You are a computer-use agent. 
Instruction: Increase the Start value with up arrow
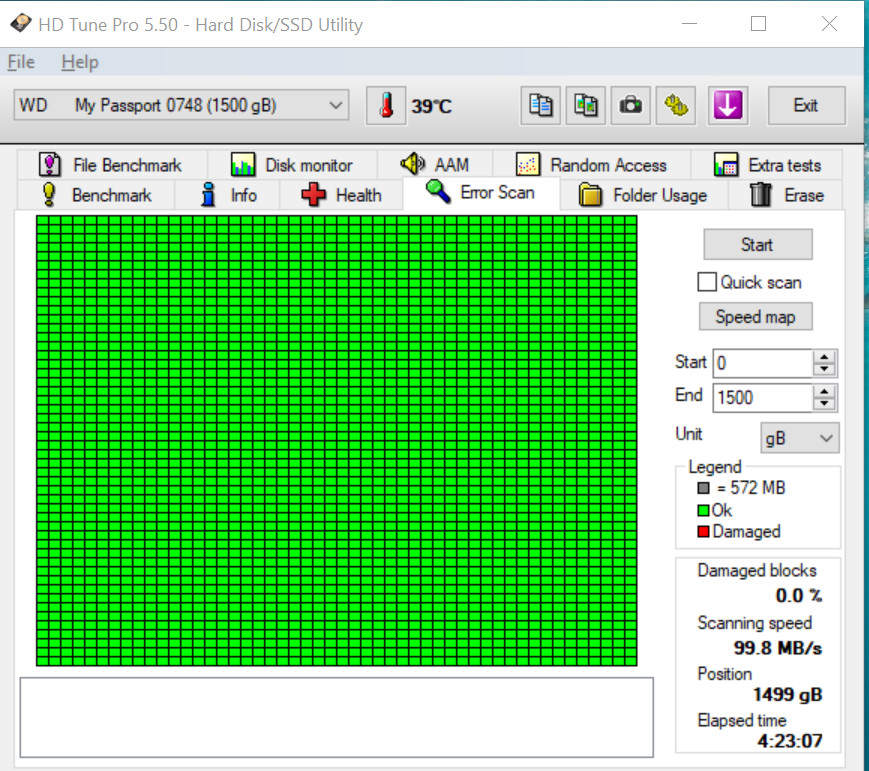pos(824,357)
